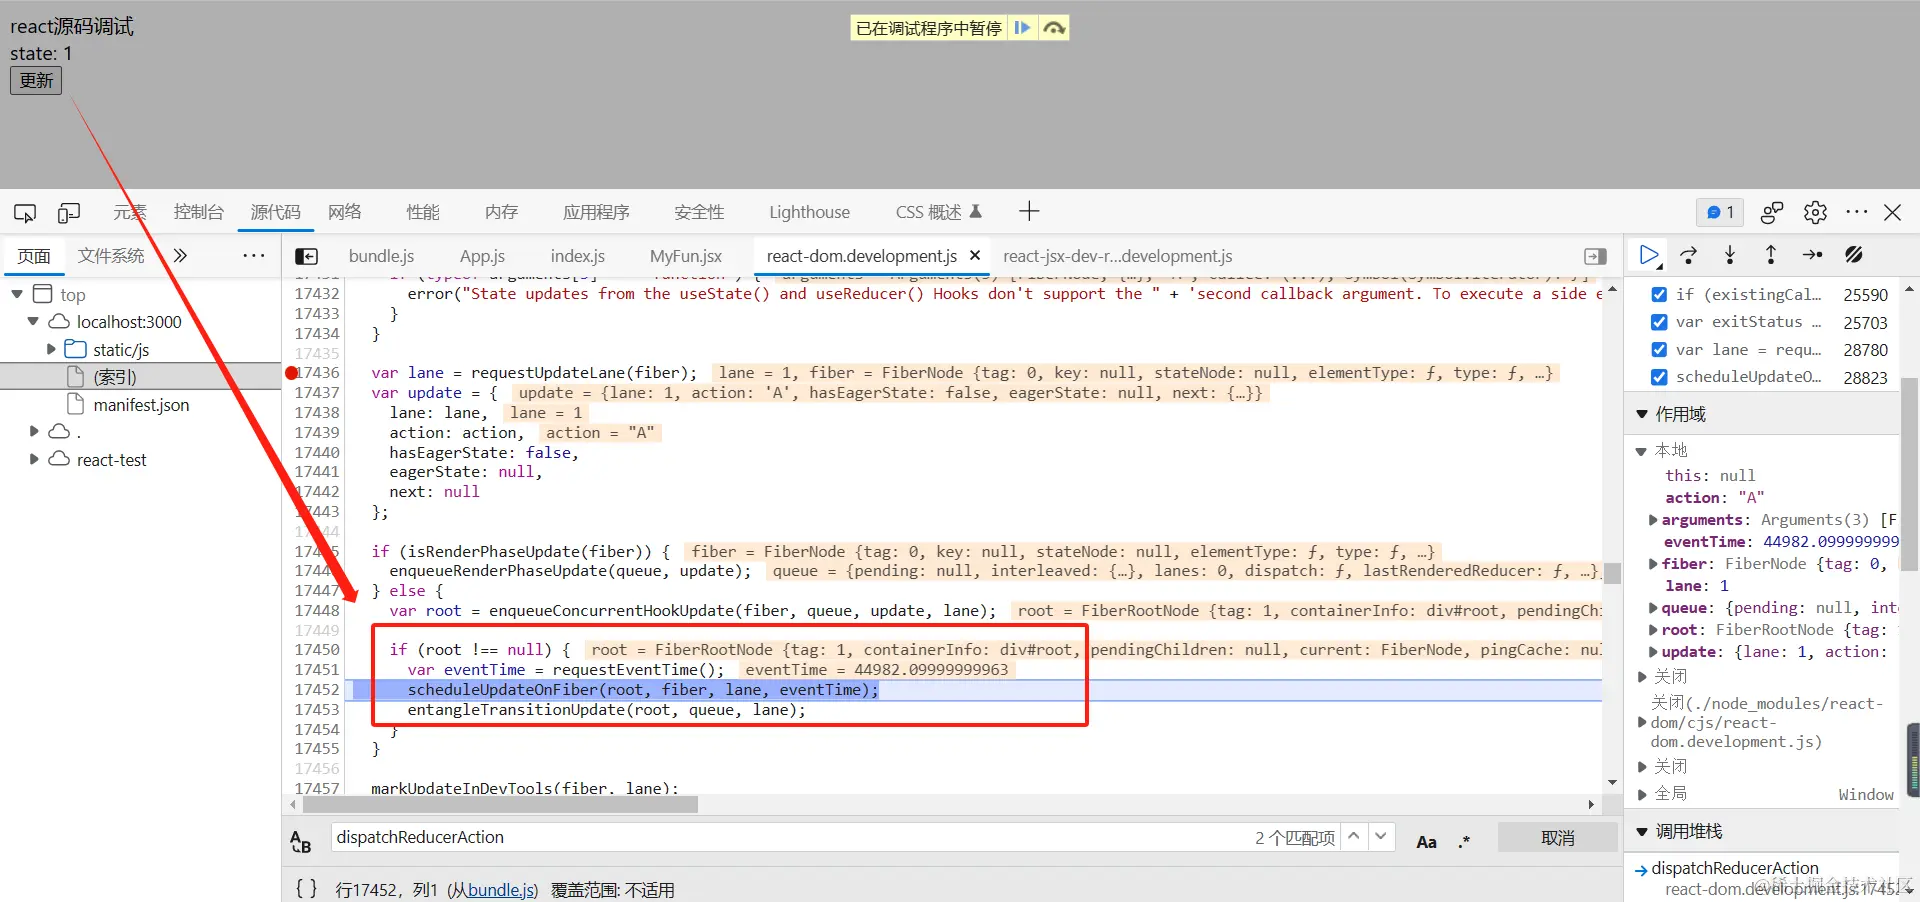
Task: Toggle the debugger sidebar icon right of tabs
Action: (1595, 256)
